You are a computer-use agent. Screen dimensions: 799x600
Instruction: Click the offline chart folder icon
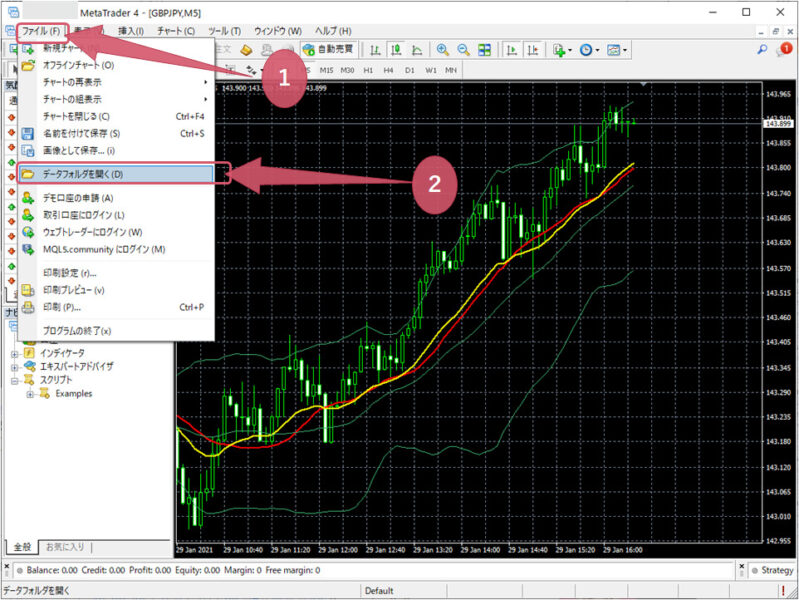point(28,65)
